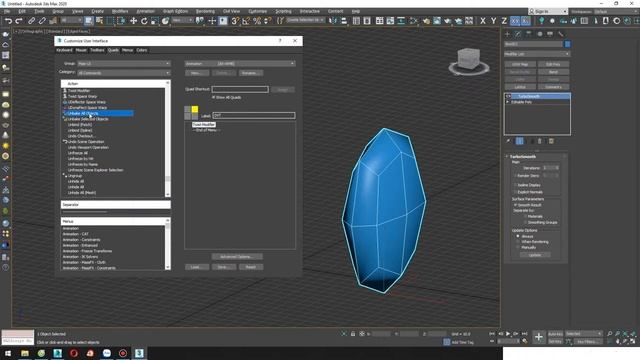Open Configure Modifier Sets icon
The image size is (640, 360).
[x=551, y=141]
